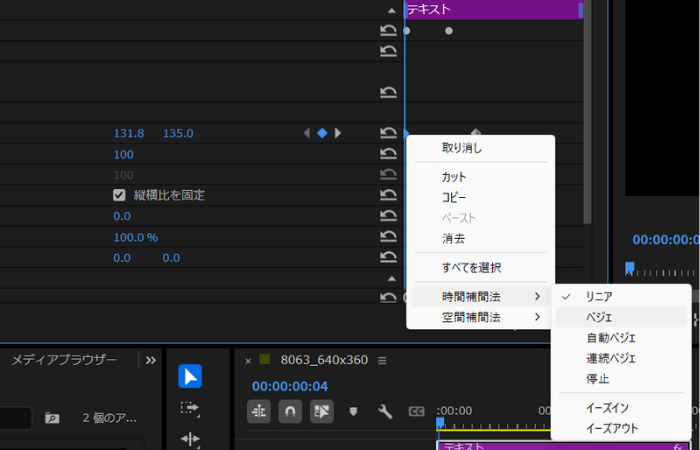Screen dimensions: 700x450
Task: Add a marker with the marker icon
Action: 353,411
